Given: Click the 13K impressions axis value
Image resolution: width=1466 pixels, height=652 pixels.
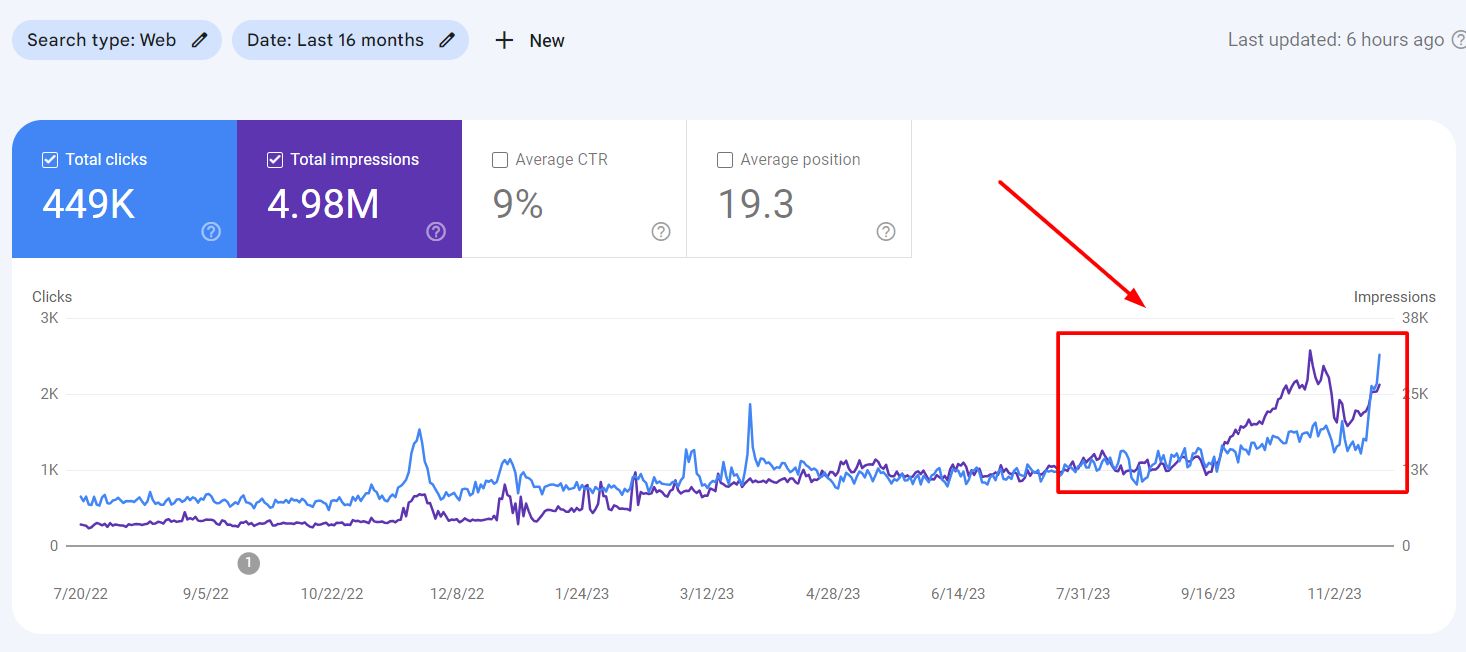Looking at the screenshot, I should (x=1415, y=470).
